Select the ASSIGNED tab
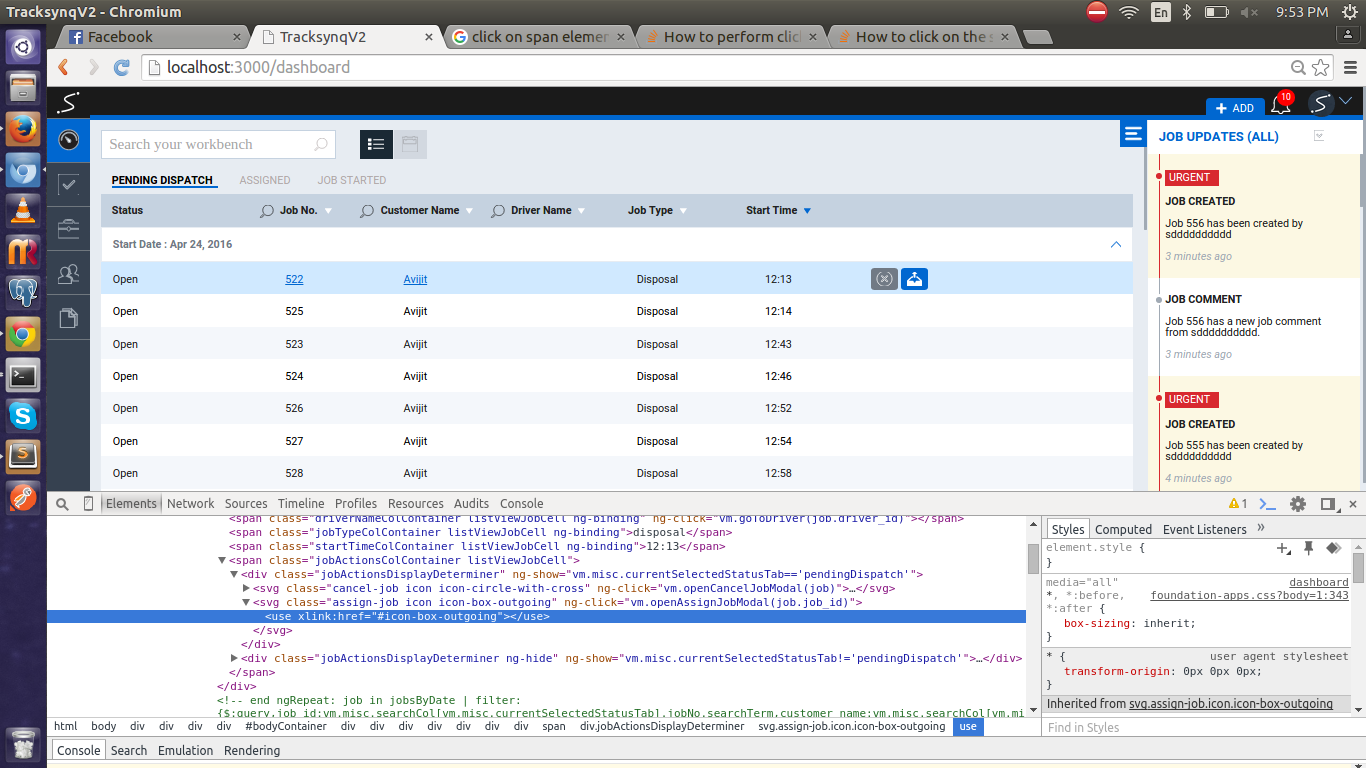1366x768 pixels. click(265, 180)
